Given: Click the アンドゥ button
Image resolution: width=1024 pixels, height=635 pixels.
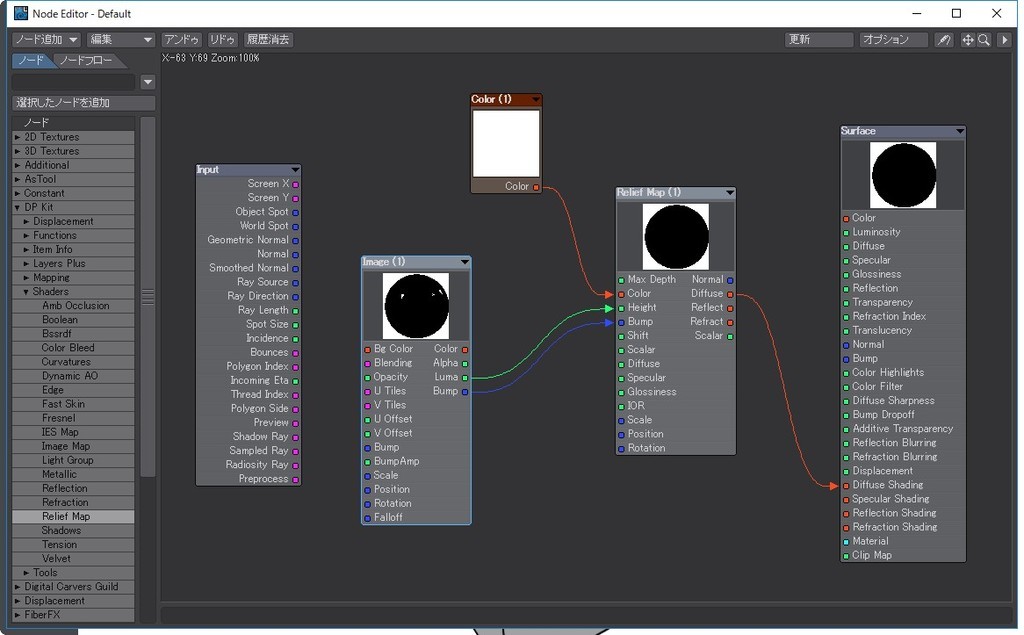Looking at the screenshot, I should click(x=182, y=40).
